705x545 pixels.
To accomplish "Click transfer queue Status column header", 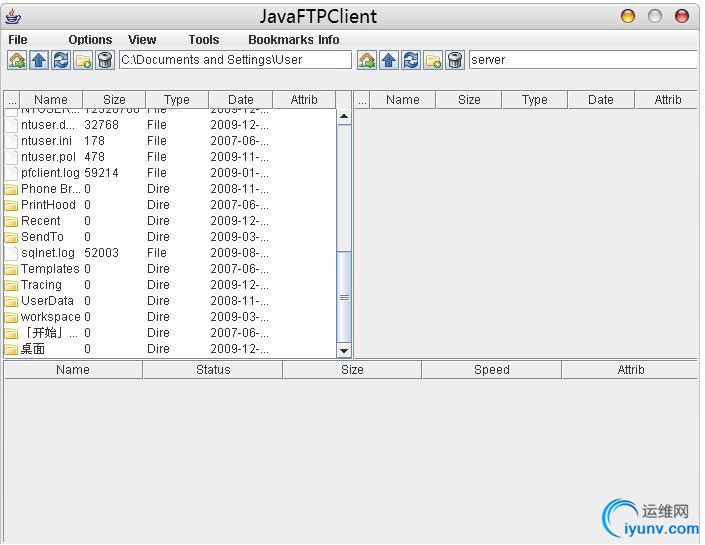I will [x=213, y=370].
